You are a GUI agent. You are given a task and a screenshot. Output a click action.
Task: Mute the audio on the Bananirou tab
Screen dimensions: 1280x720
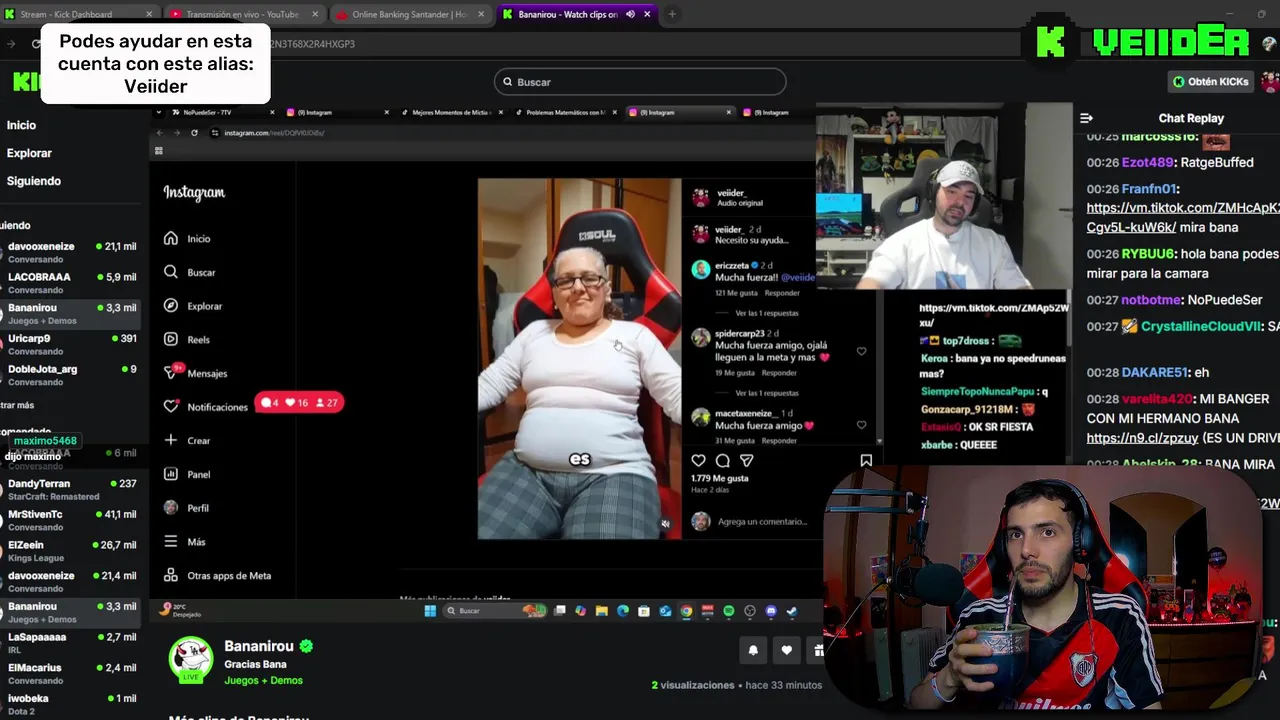click(630, 14)
